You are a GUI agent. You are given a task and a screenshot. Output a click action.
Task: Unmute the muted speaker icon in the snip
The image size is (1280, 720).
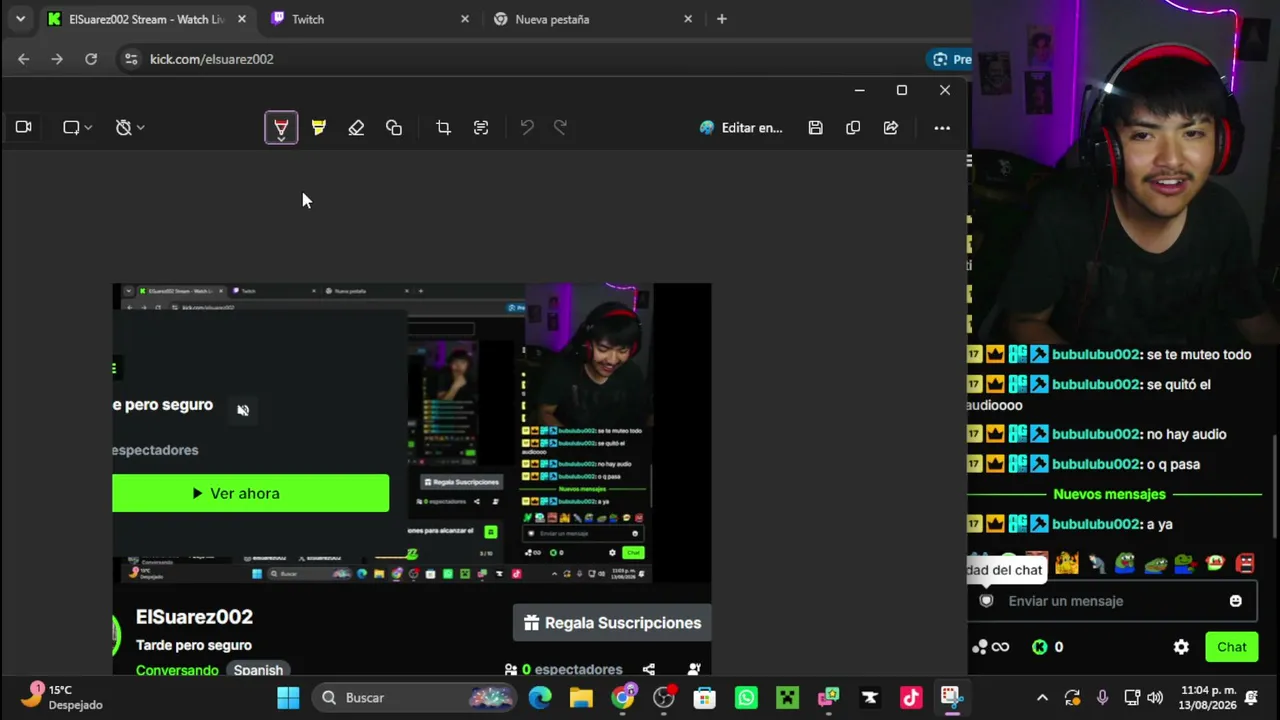pyautogui.click(x=243, y=410)
